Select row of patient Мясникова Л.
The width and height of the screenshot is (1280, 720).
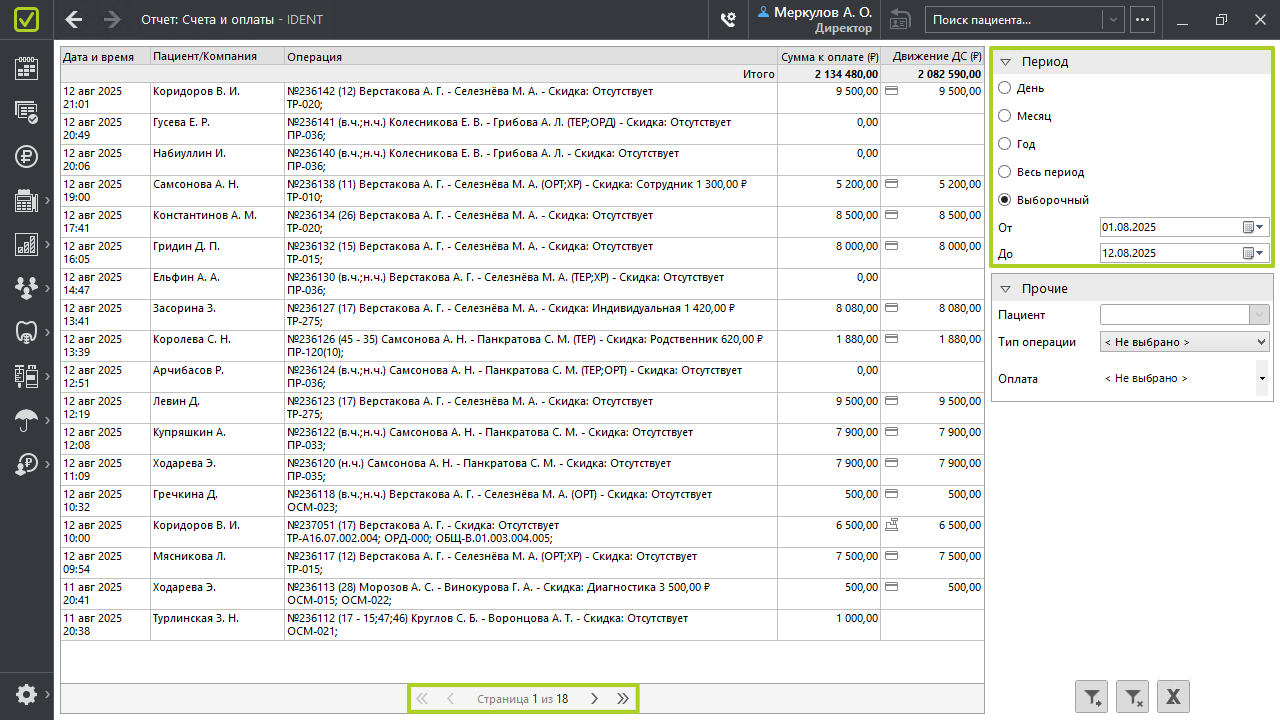(x=522, y=563)
